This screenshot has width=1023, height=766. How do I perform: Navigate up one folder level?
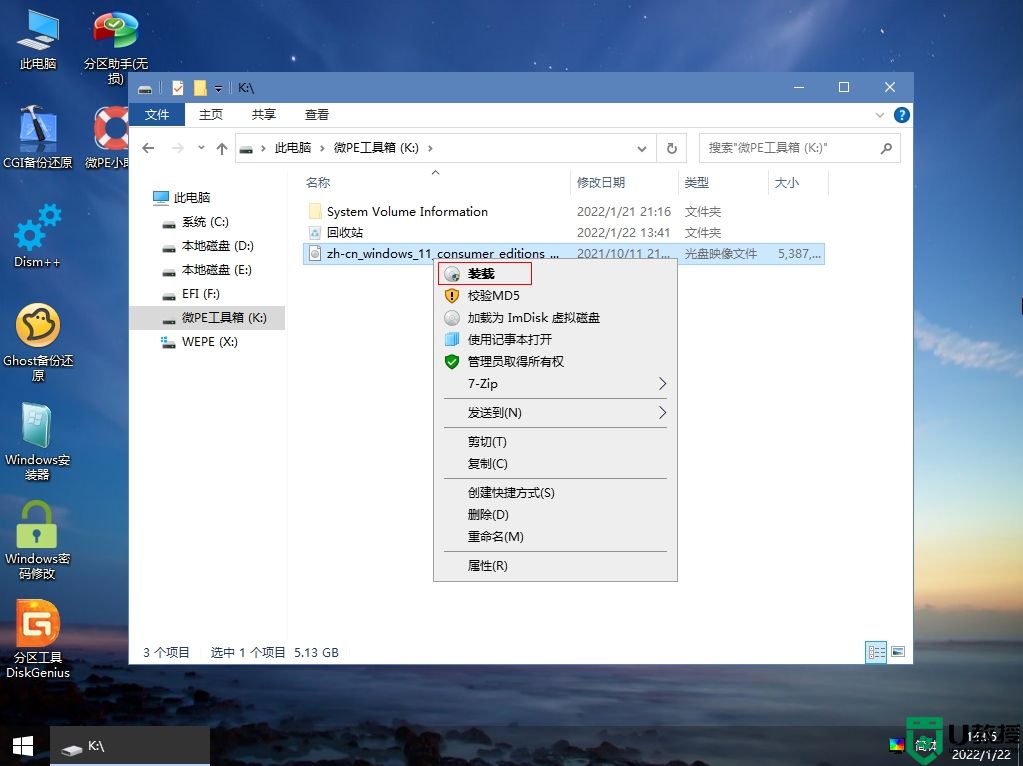[222, 147]
